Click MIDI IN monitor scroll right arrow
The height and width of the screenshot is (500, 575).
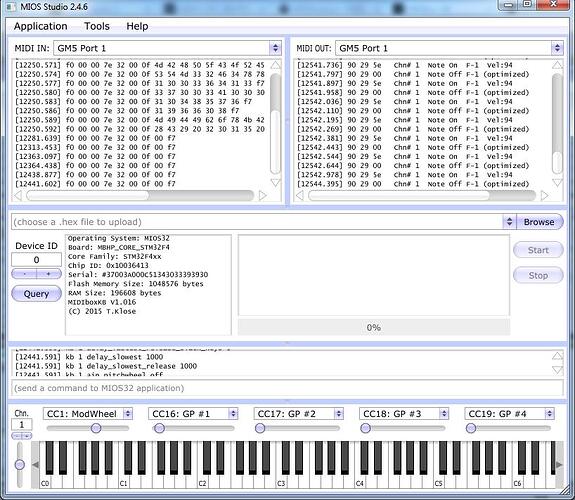pos(262,196)
